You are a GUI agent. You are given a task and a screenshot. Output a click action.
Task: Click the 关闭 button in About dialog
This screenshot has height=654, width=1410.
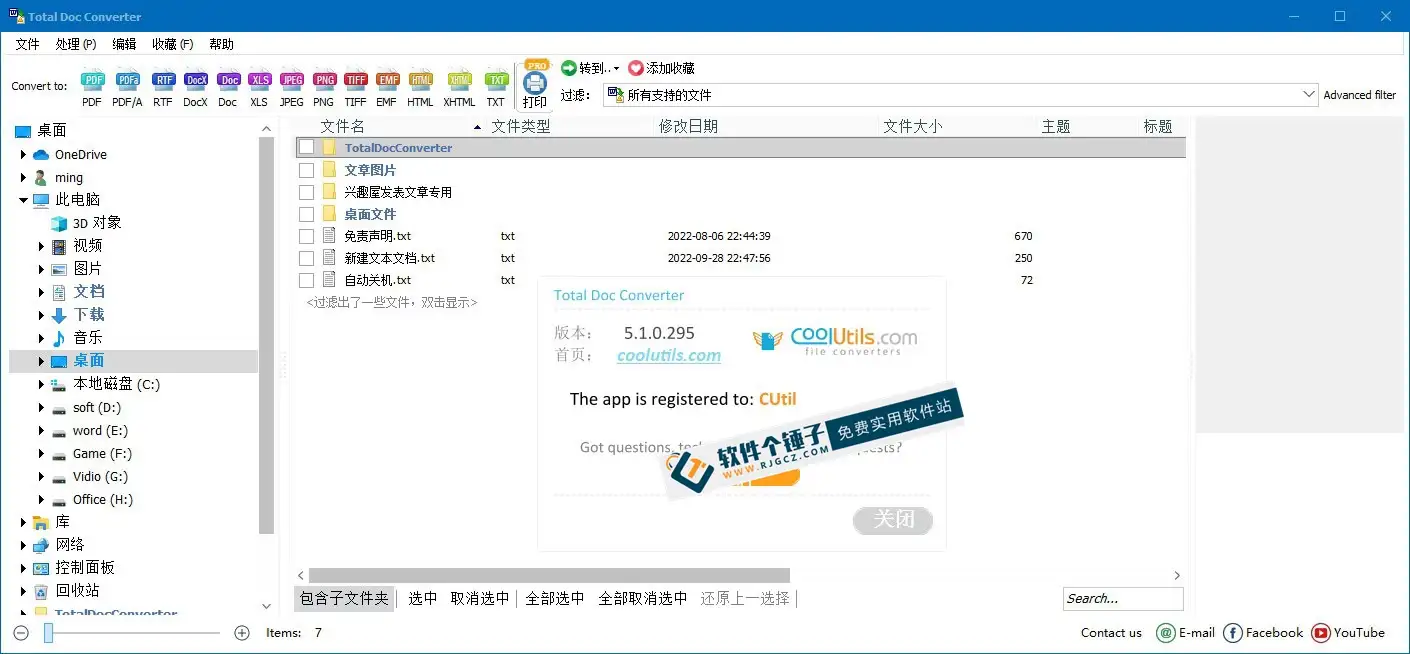pos(893,520)
